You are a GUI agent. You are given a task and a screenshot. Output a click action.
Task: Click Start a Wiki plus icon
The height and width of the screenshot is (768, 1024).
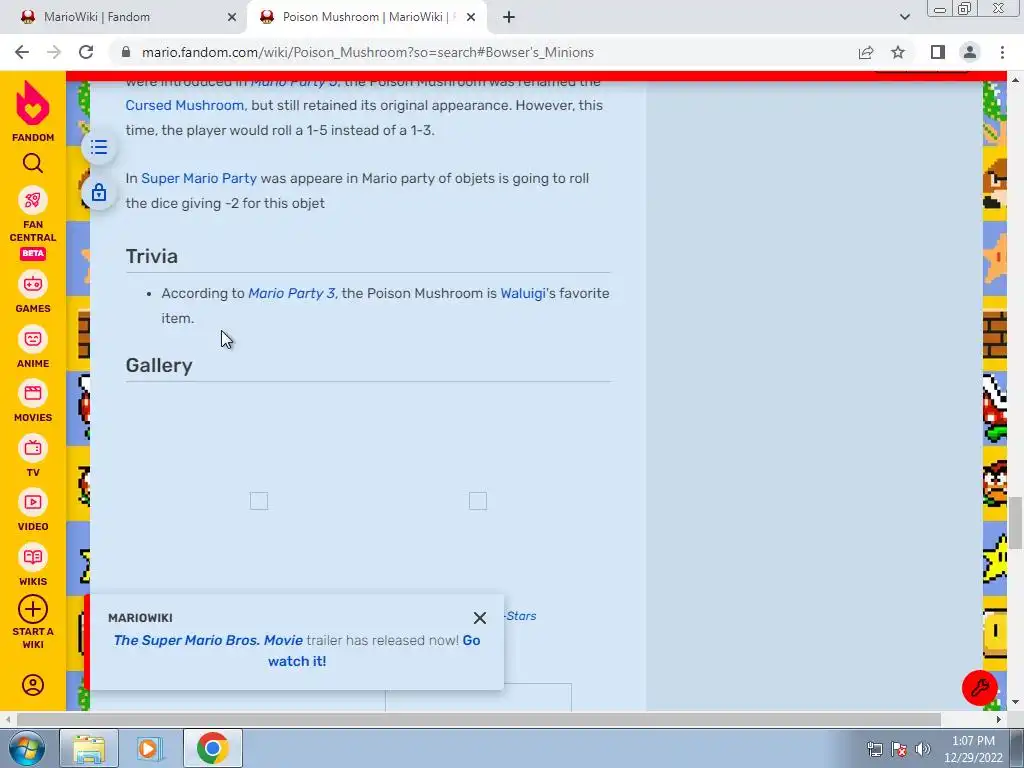(x=33, y=609)
